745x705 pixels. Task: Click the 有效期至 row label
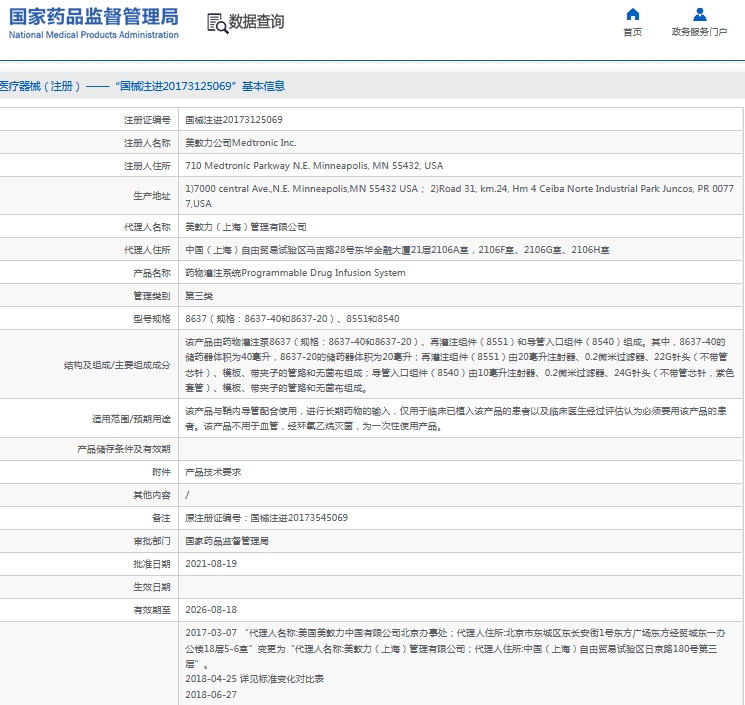[152, 610]
